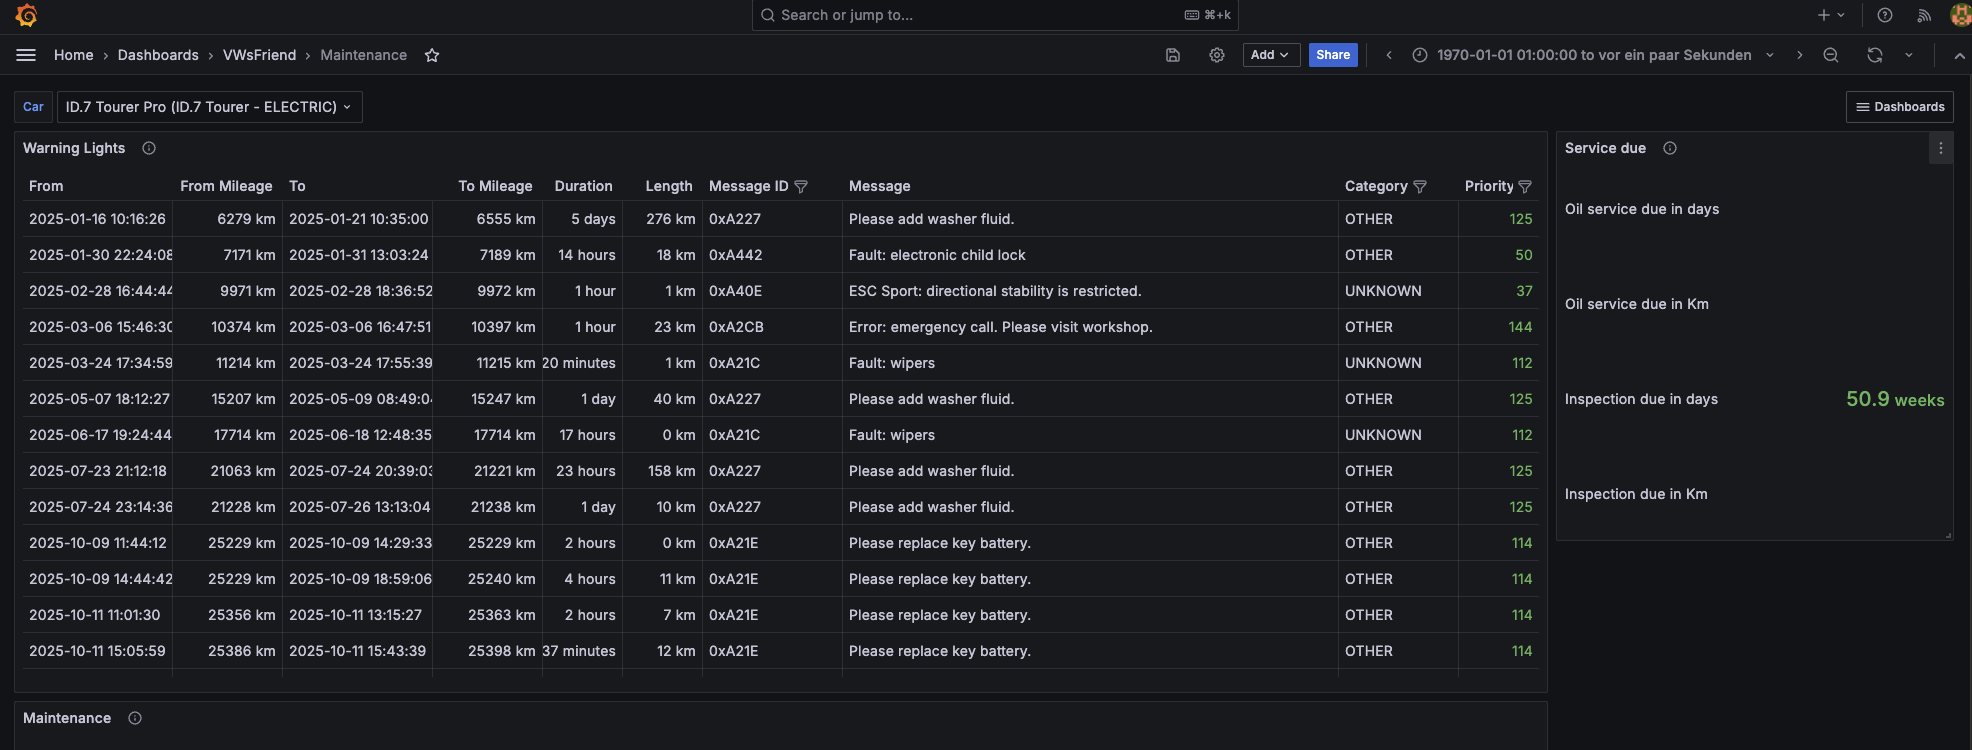
Task: Open the help question mark icon
Action: [x=1885, y=15]
